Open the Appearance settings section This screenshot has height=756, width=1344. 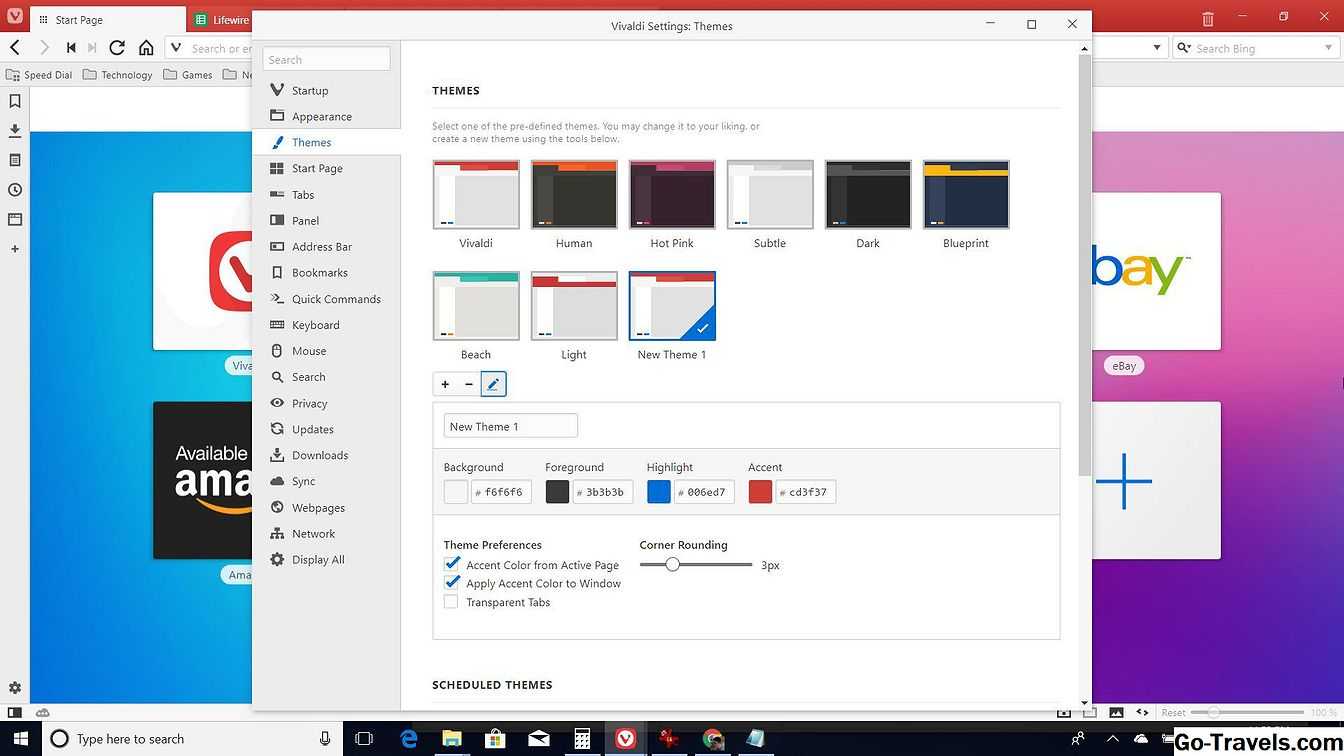[321, 116]
